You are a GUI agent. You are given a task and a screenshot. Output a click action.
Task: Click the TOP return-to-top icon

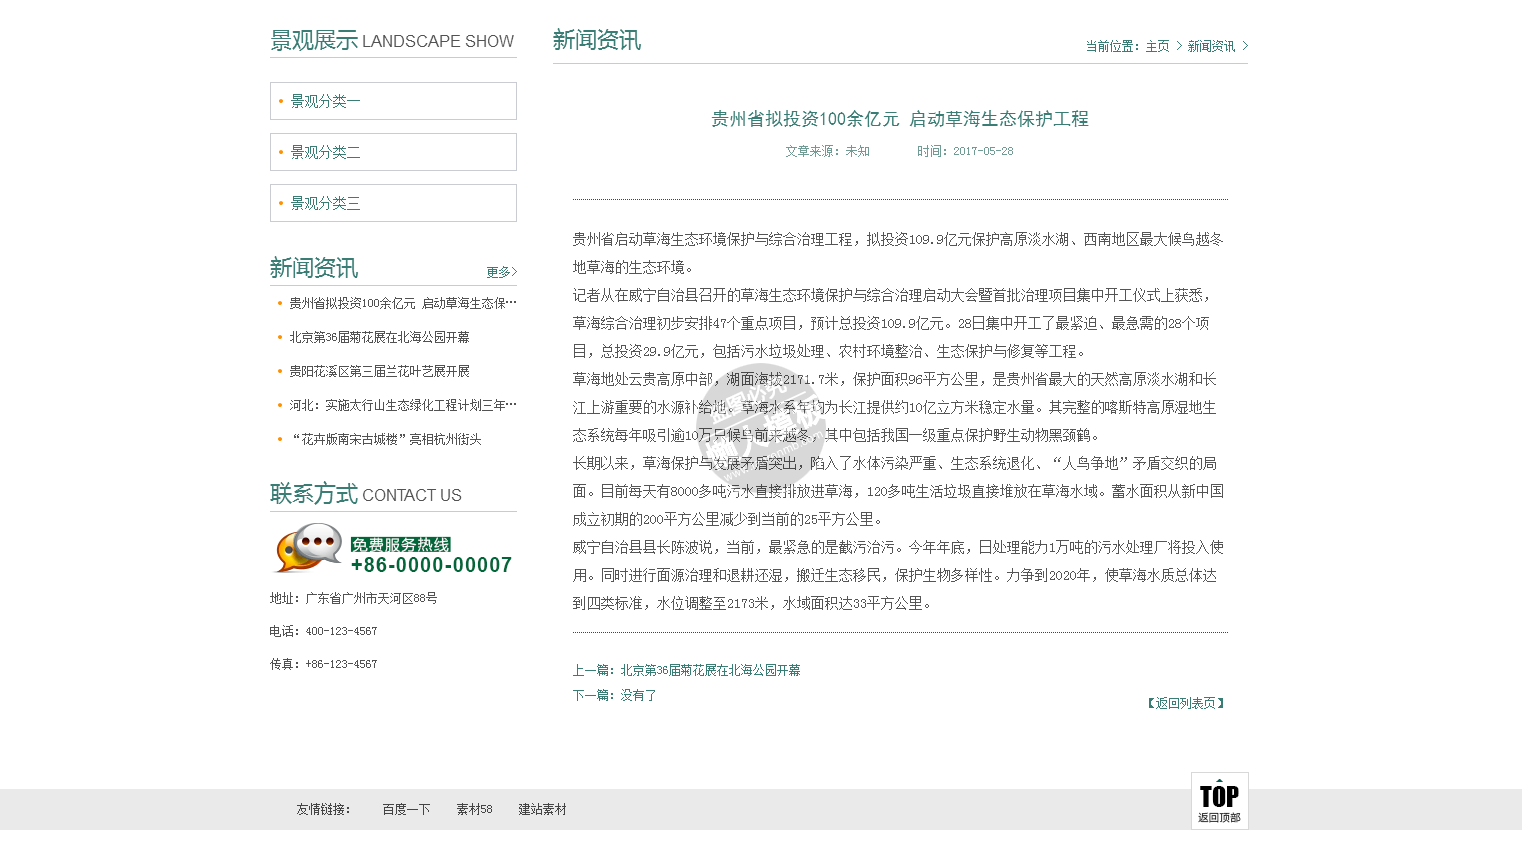point(1219,800)
